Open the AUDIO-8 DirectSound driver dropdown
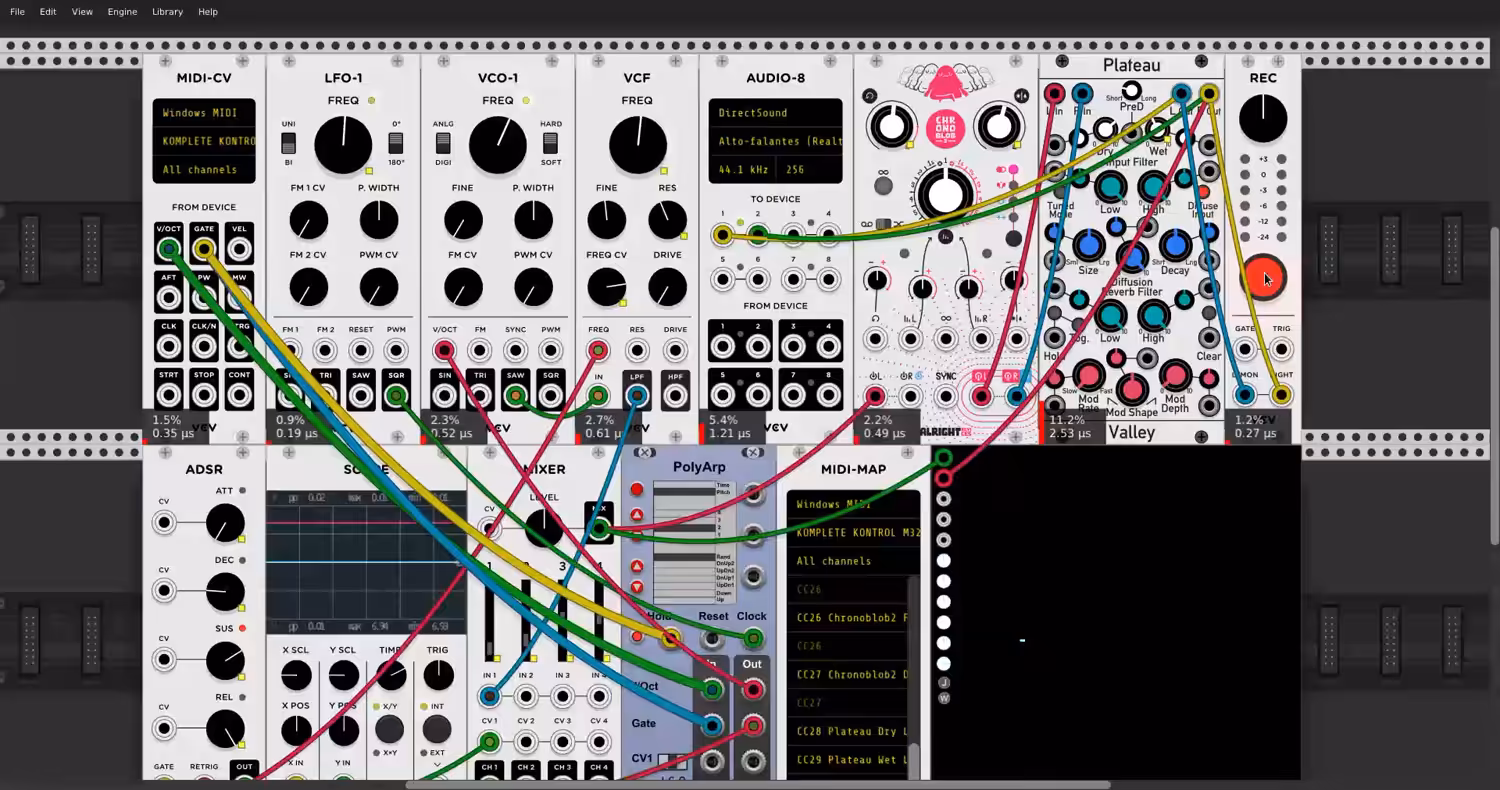1500x790 pixels. 775,113
